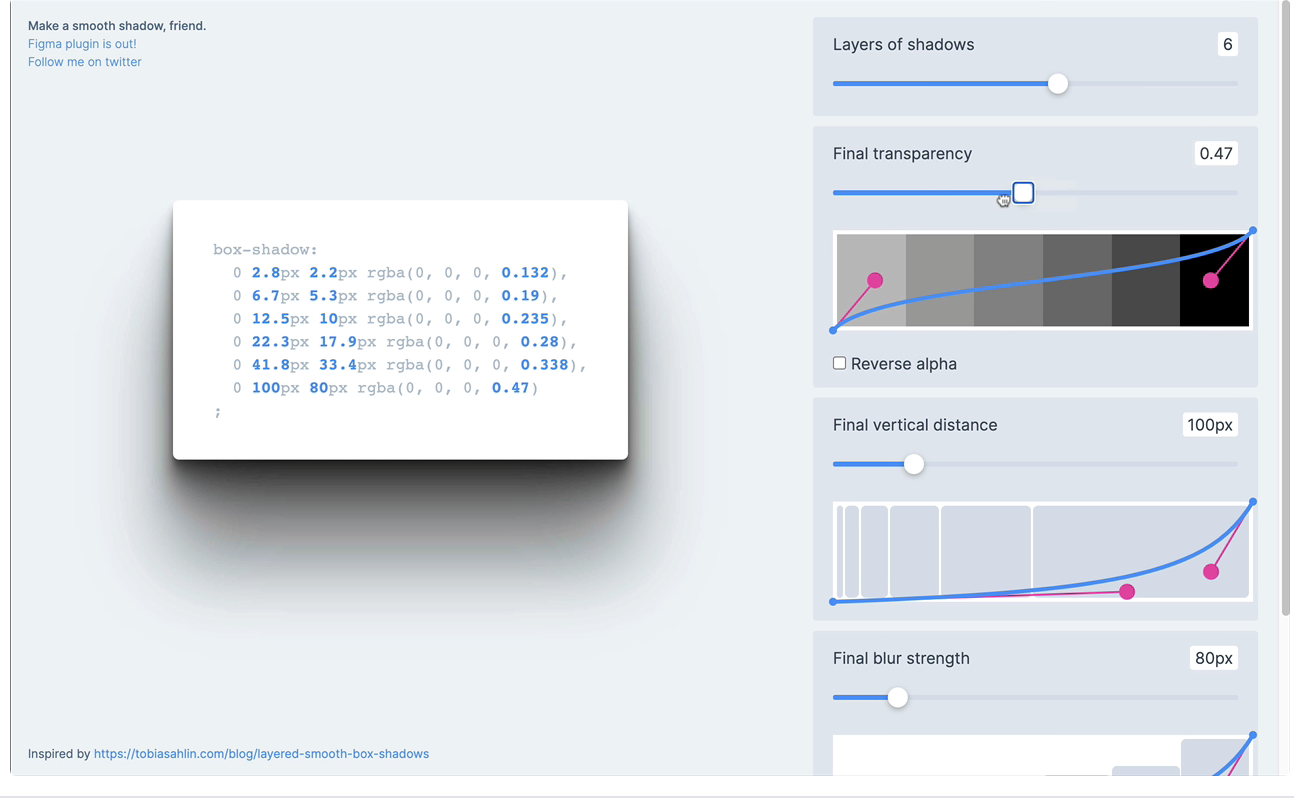
Task: Click the 0.28 alpha value in code
Action: 540,342
